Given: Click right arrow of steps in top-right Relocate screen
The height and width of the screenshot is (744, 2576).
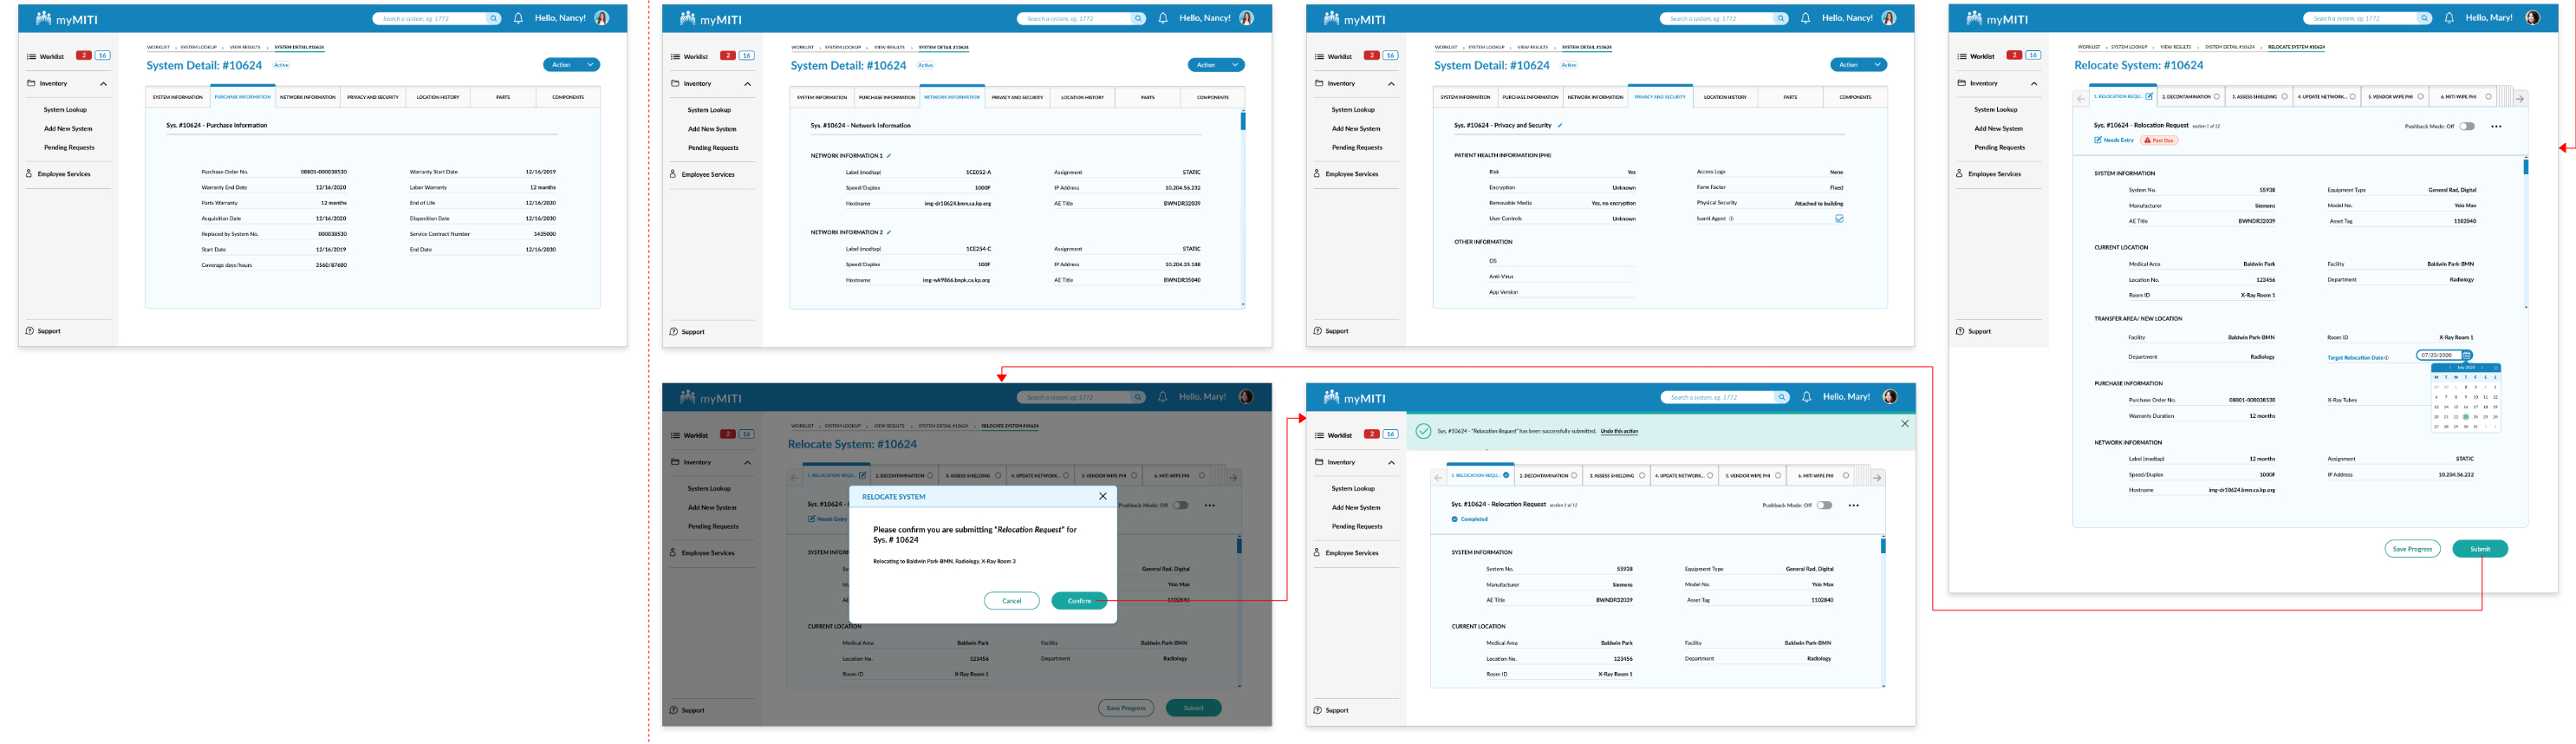Looking at the screenshot, I should click(2520, 98).
